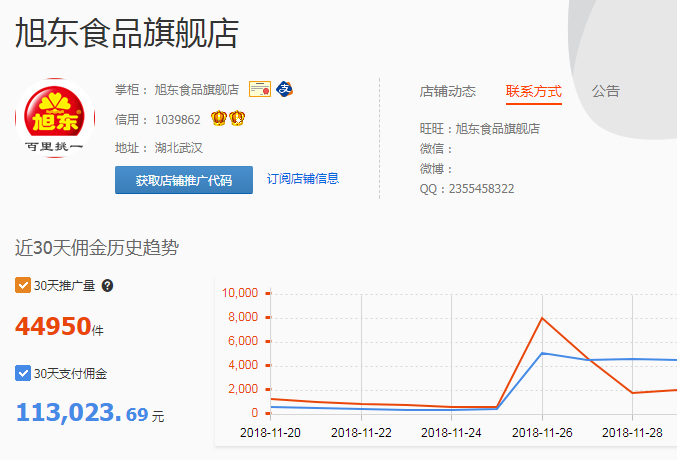This screenshot has height=460, width=677.
Task: Click the 2,000 y-axis label
Action: (243, 389)
